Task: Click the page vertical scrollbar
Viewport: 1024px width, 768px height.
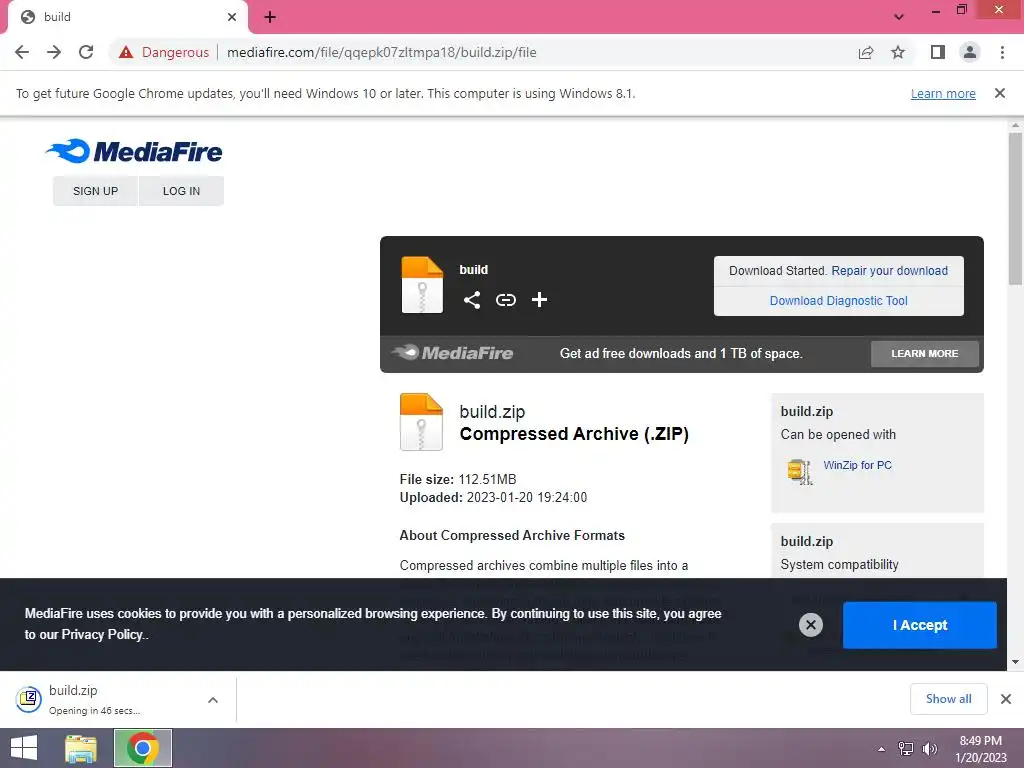Action: (1015, 209)
